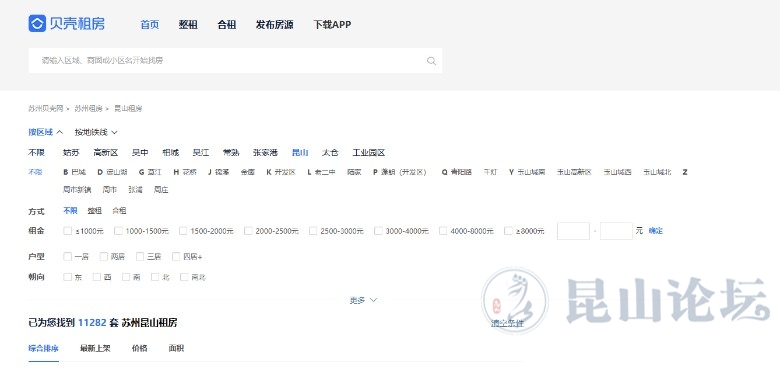Set rental 方式 to 合租
Screen dimensions: 780x375
point(119,211)
